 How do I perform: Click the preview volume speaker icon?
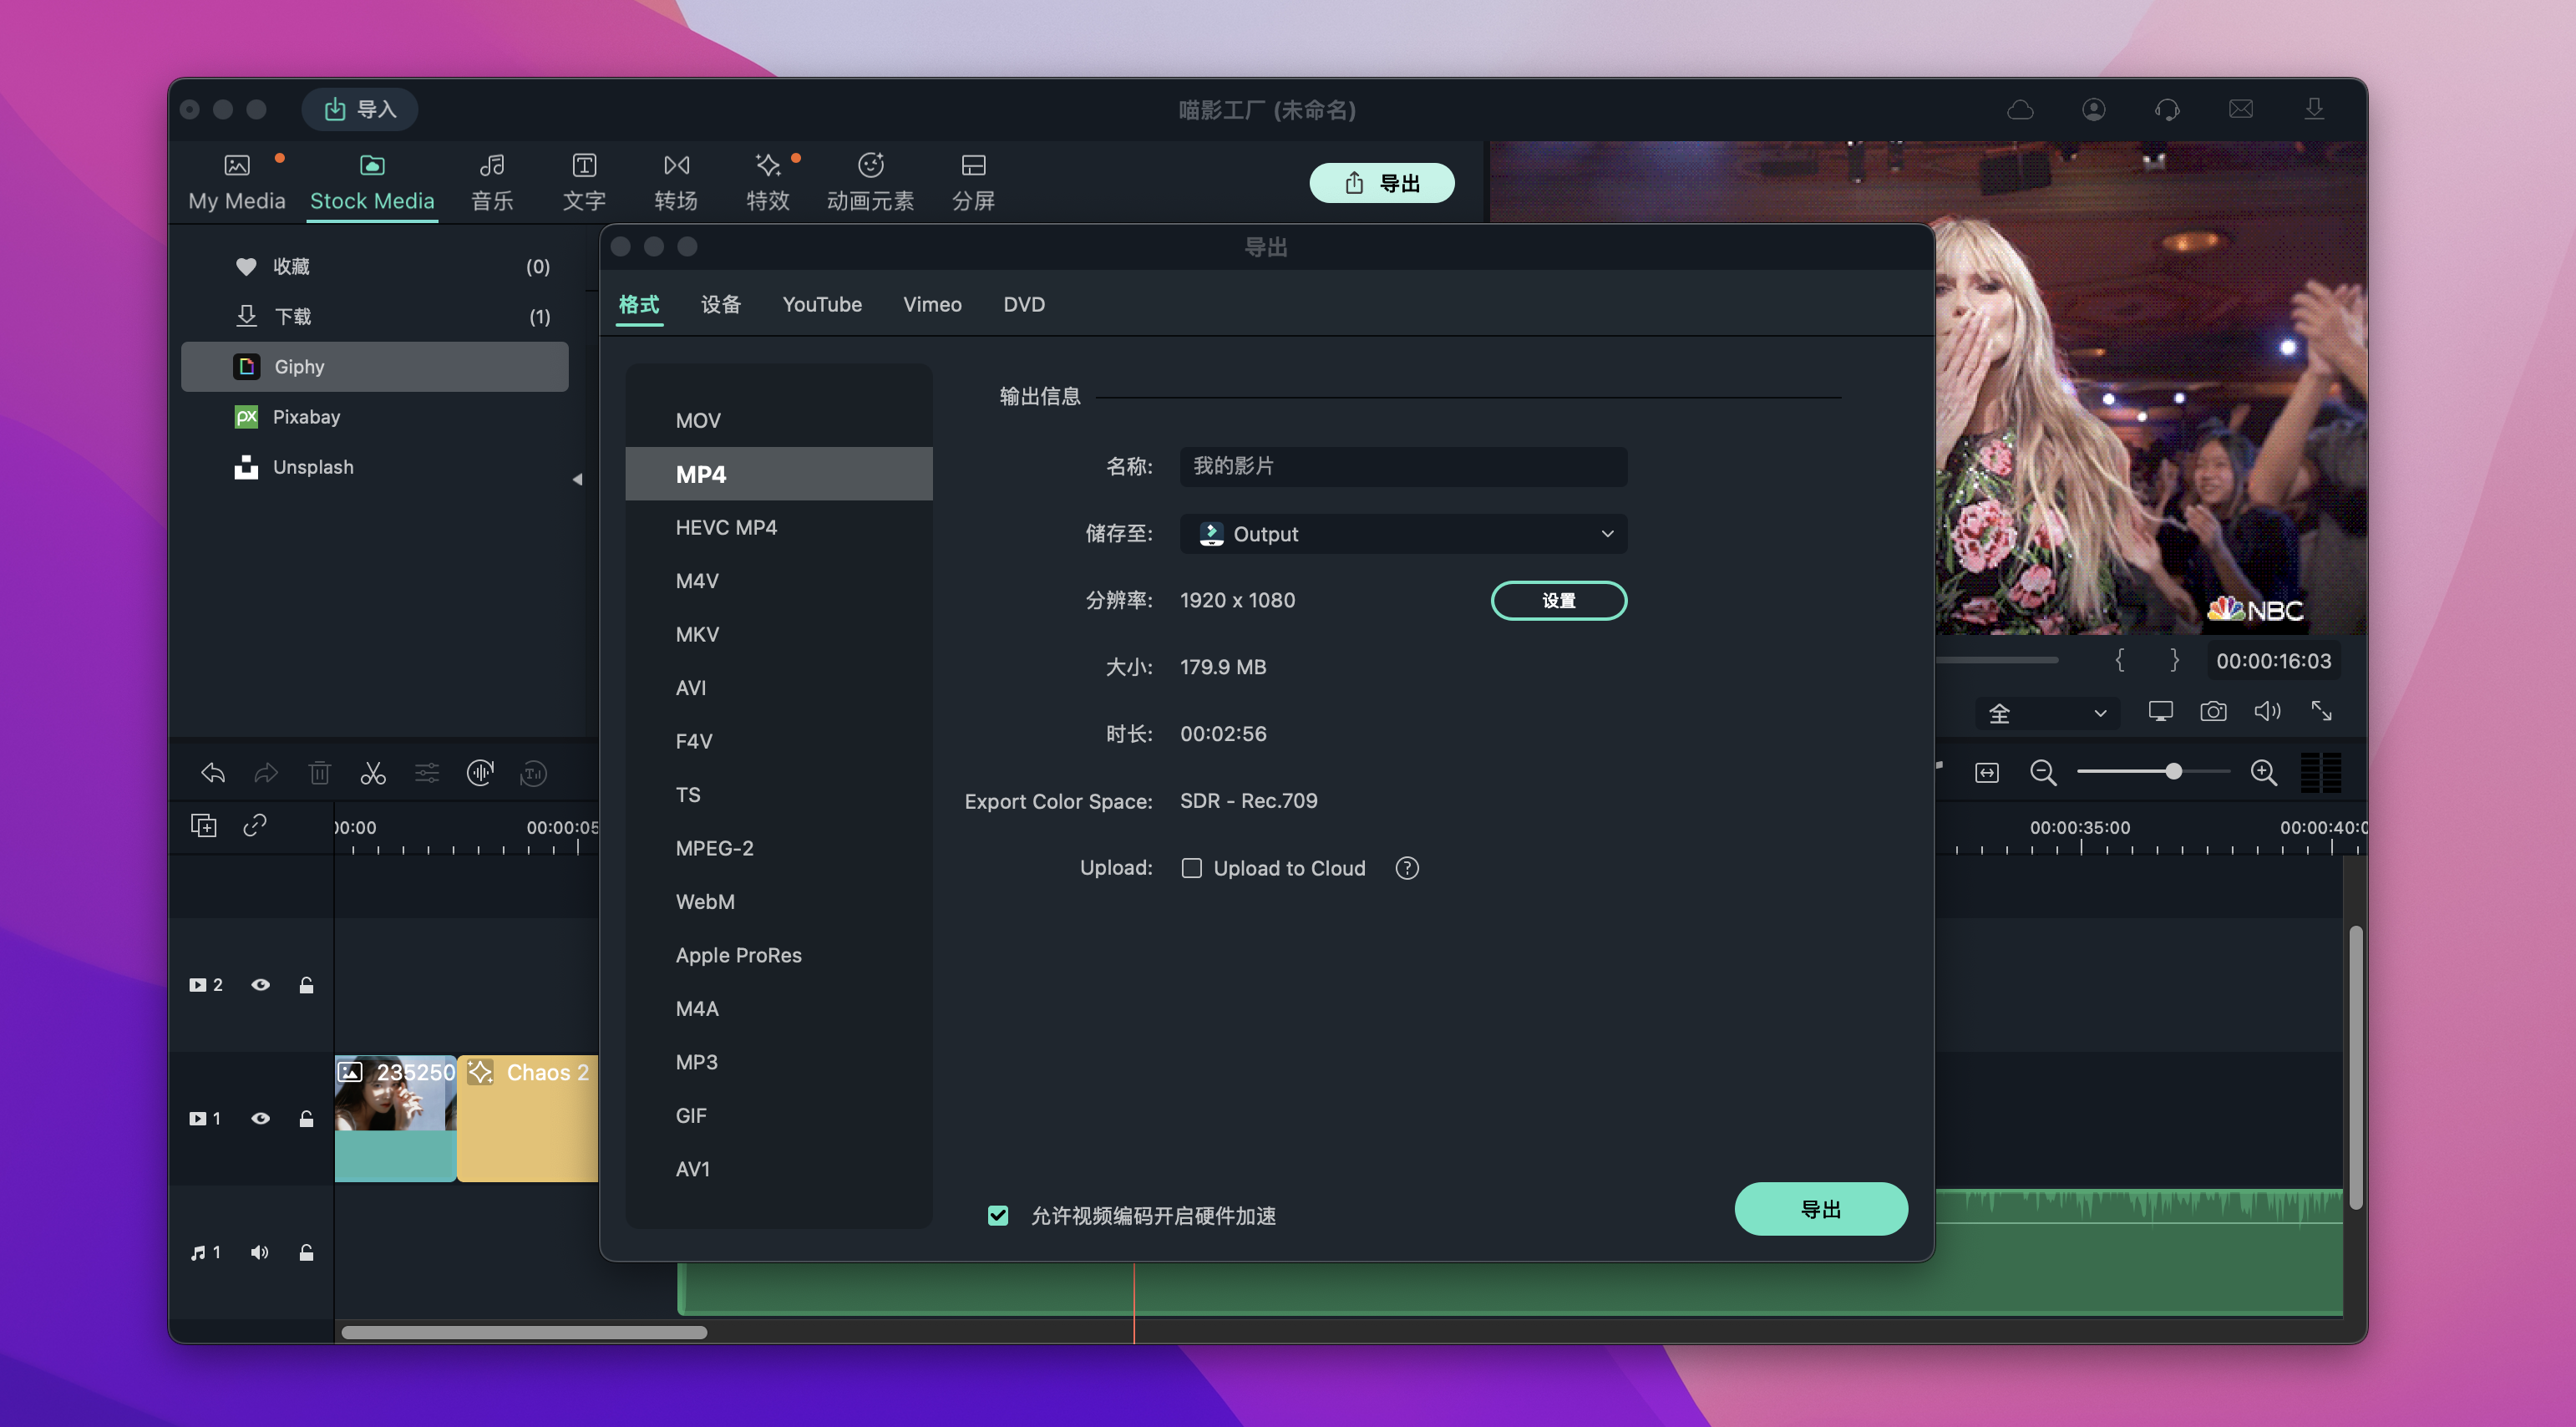(x=2267, y=712)
